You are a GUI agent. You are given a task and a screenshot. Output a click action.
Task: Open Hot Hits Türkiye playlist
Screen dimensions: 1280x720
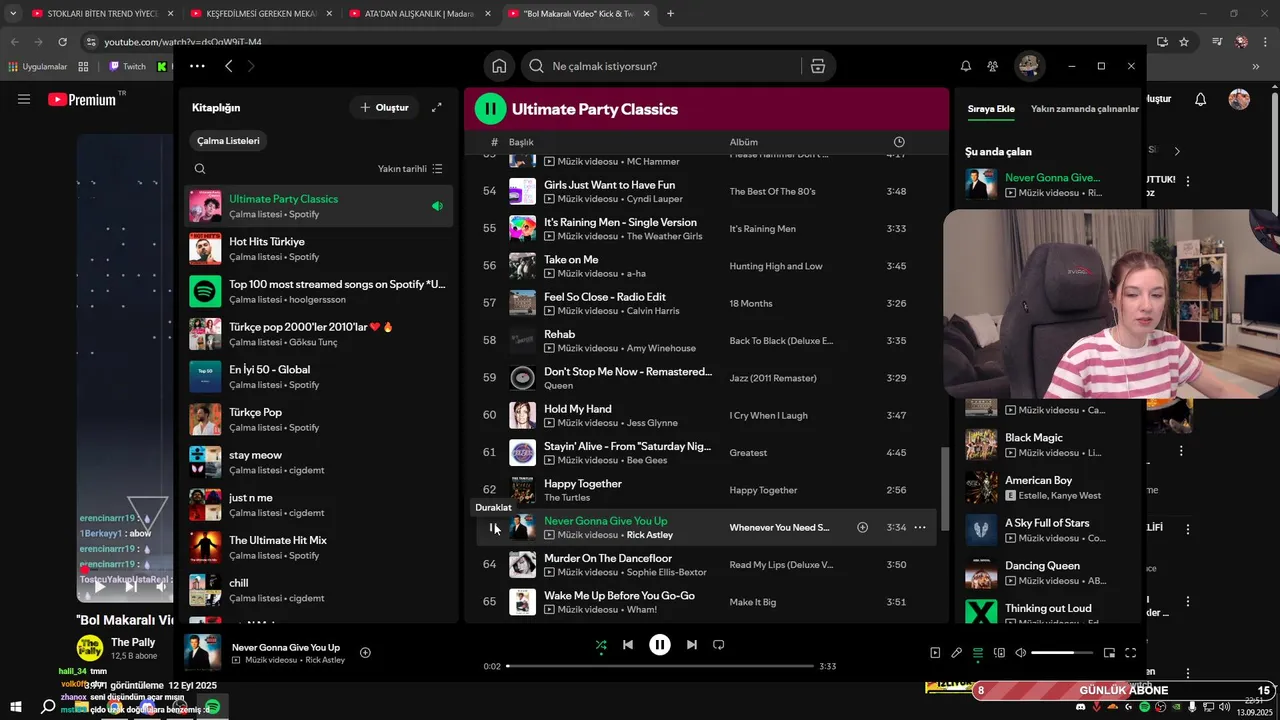318,249
